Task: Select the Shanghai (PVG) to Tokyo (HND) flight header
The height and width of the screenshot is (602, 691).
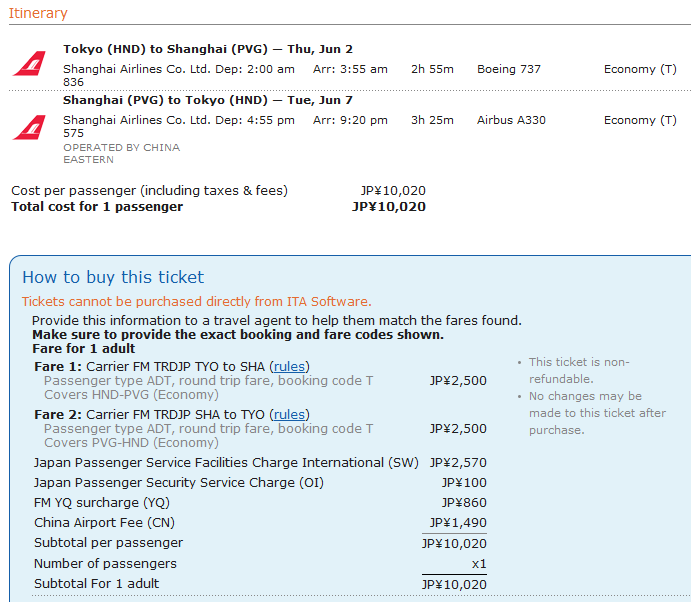Action: click(207, 100)
